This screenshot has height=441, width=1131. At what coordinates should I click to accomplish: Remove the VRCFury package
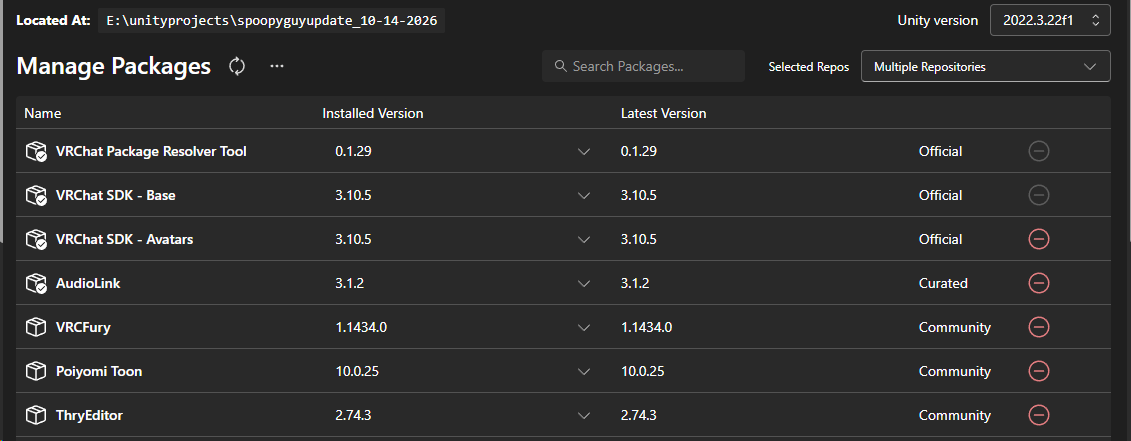1039,327
